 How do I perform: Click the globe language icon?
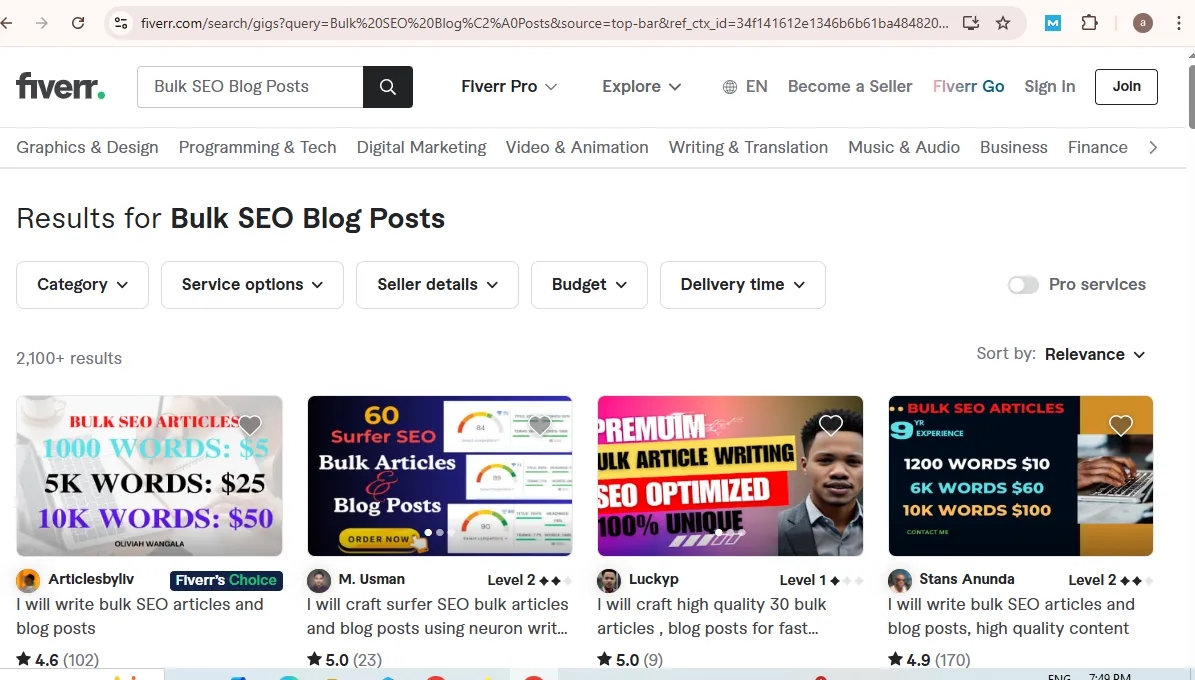coord(729,87)
